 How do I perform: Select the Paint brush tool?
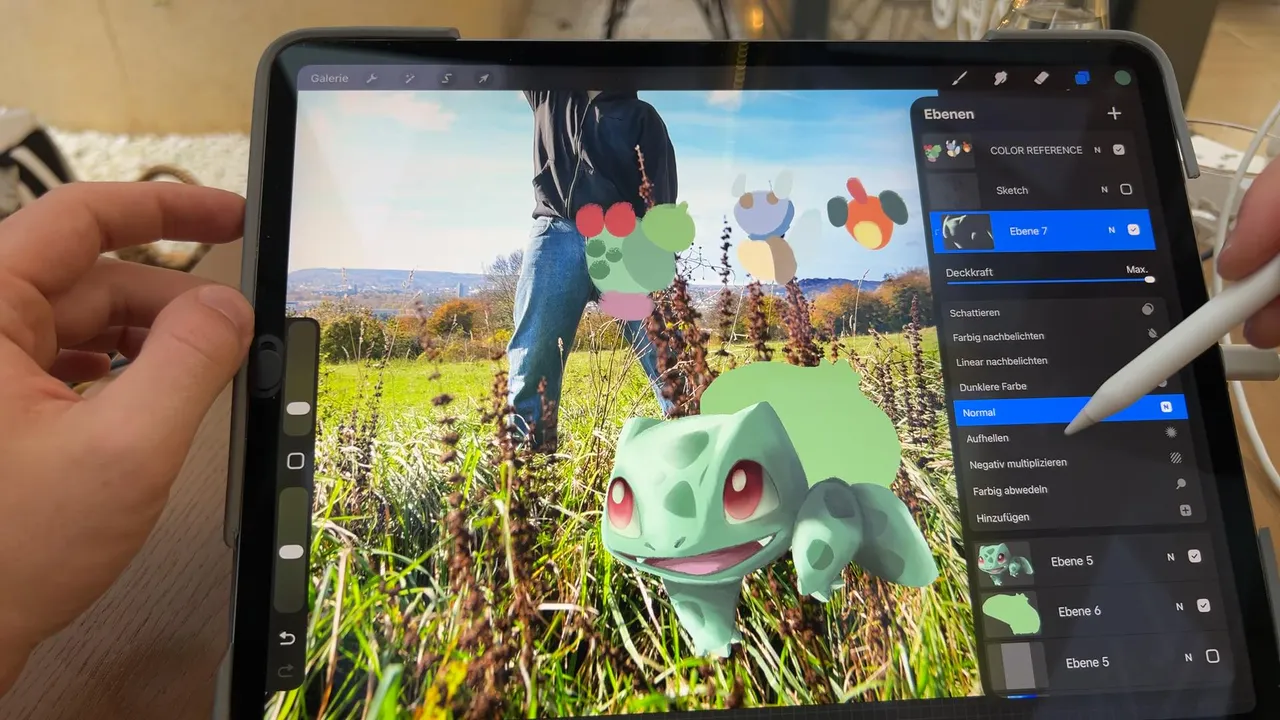click(x=959, y=78)
